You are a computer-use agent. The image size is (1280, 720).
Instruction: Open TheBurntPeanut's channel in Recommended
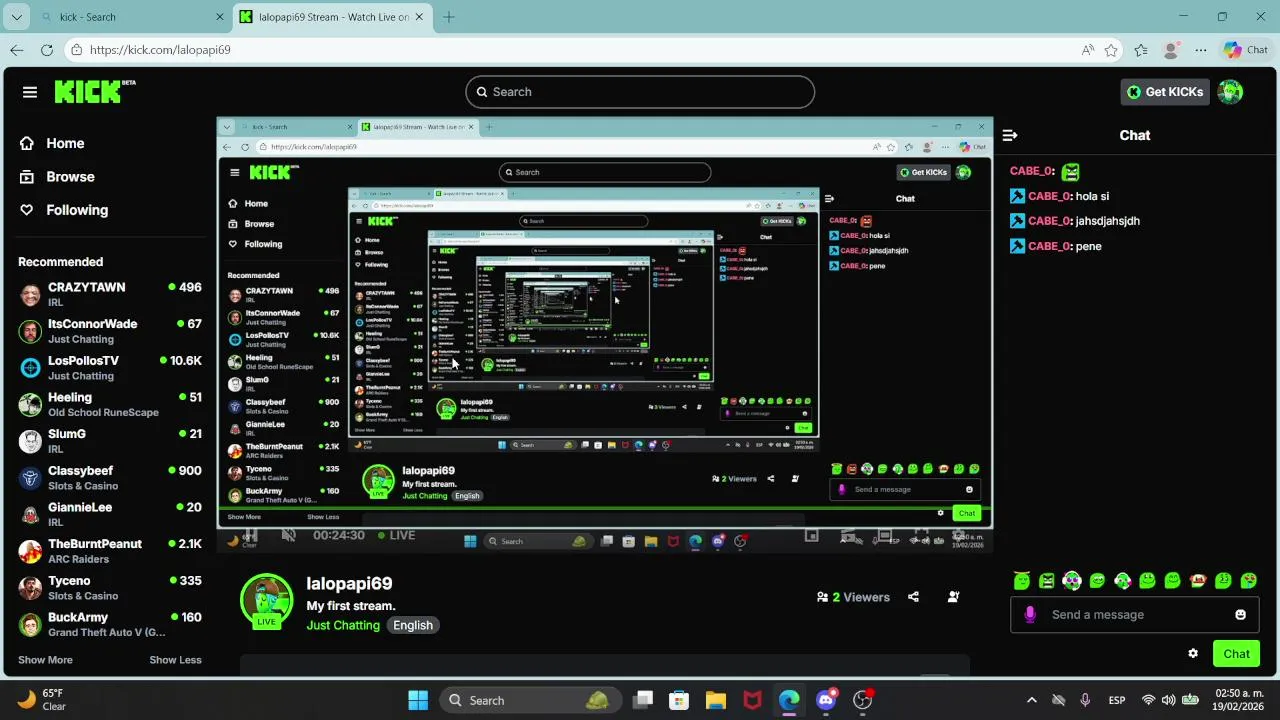pos(110,551)
